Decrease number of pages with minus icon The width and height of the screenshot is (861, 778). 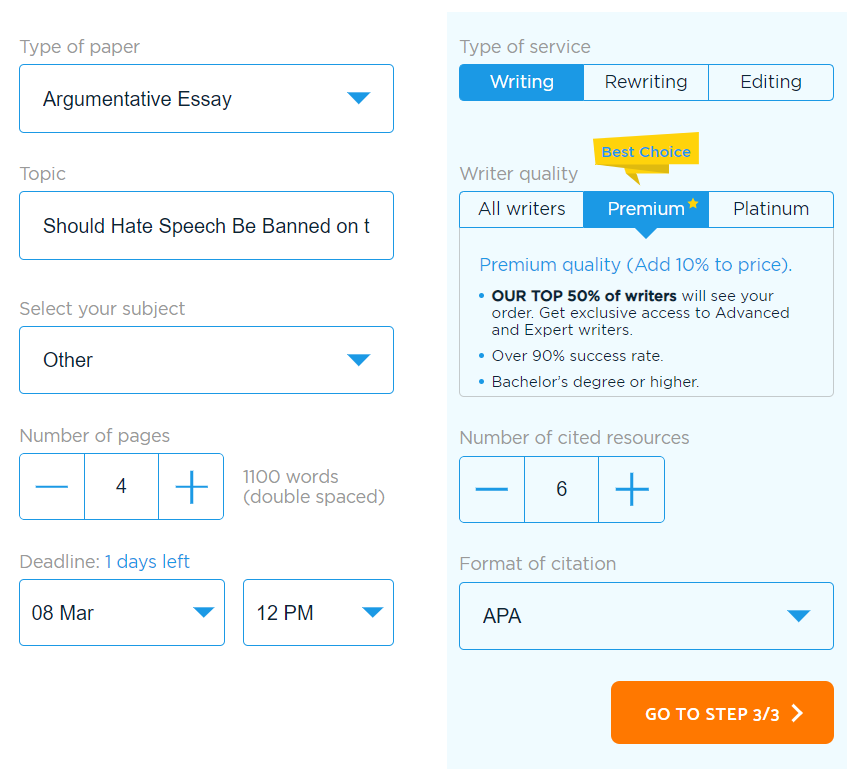click(52, 486)
